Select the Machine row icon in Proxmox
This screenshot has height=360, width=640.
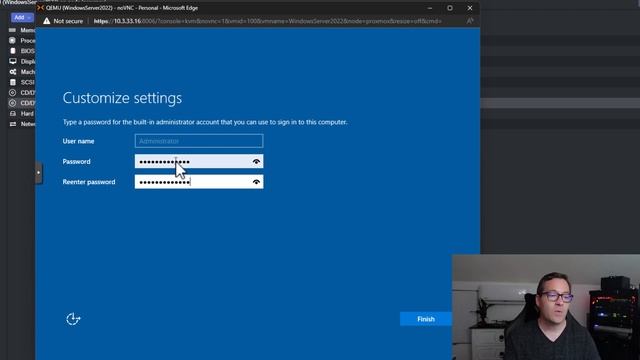(13, 72)
